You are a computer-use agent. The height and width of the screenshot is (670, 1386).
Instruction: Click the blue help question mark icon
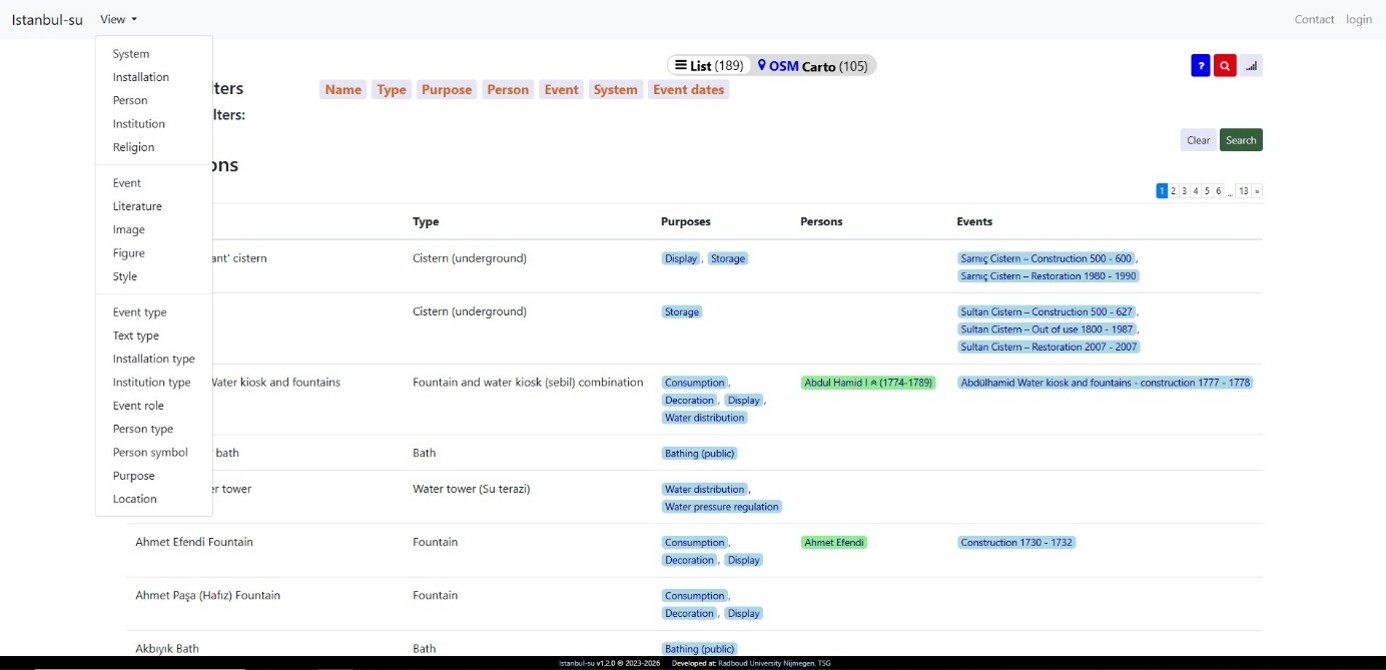point(1201,66)
